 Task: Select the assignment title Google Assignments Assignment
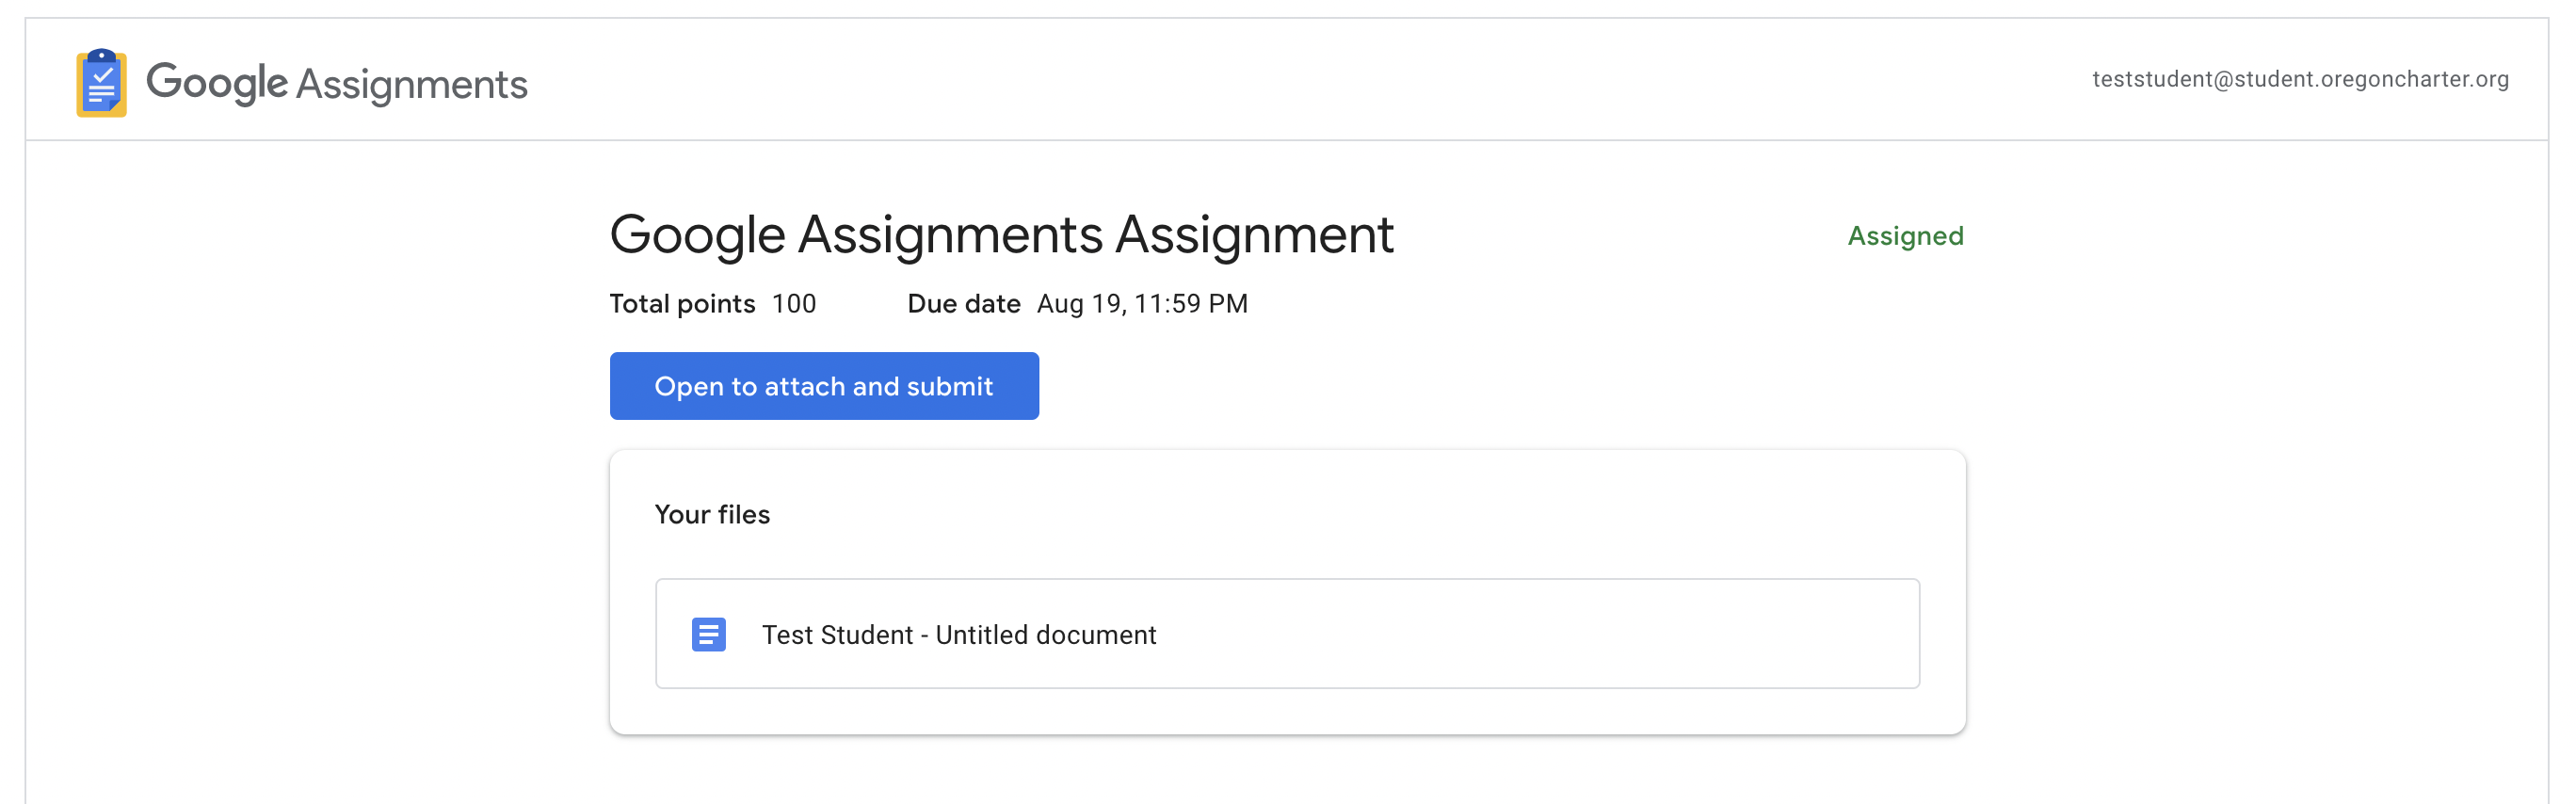point(1001,235)
